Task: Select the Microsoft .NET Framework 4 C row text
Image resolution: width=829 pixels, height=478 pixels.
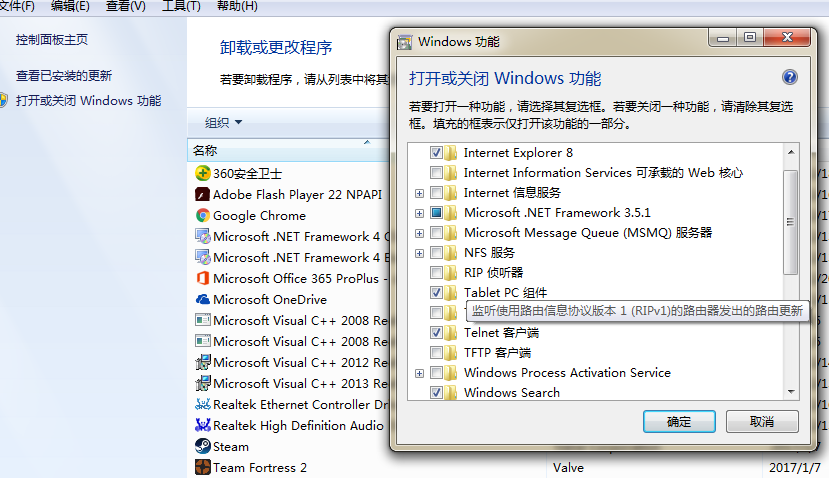Action: [x=301, y=236]
